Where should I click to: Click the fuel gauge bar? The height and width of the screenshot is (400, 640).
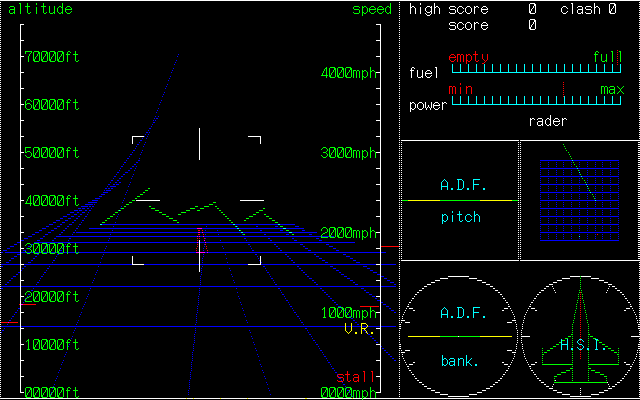(535, 70)
